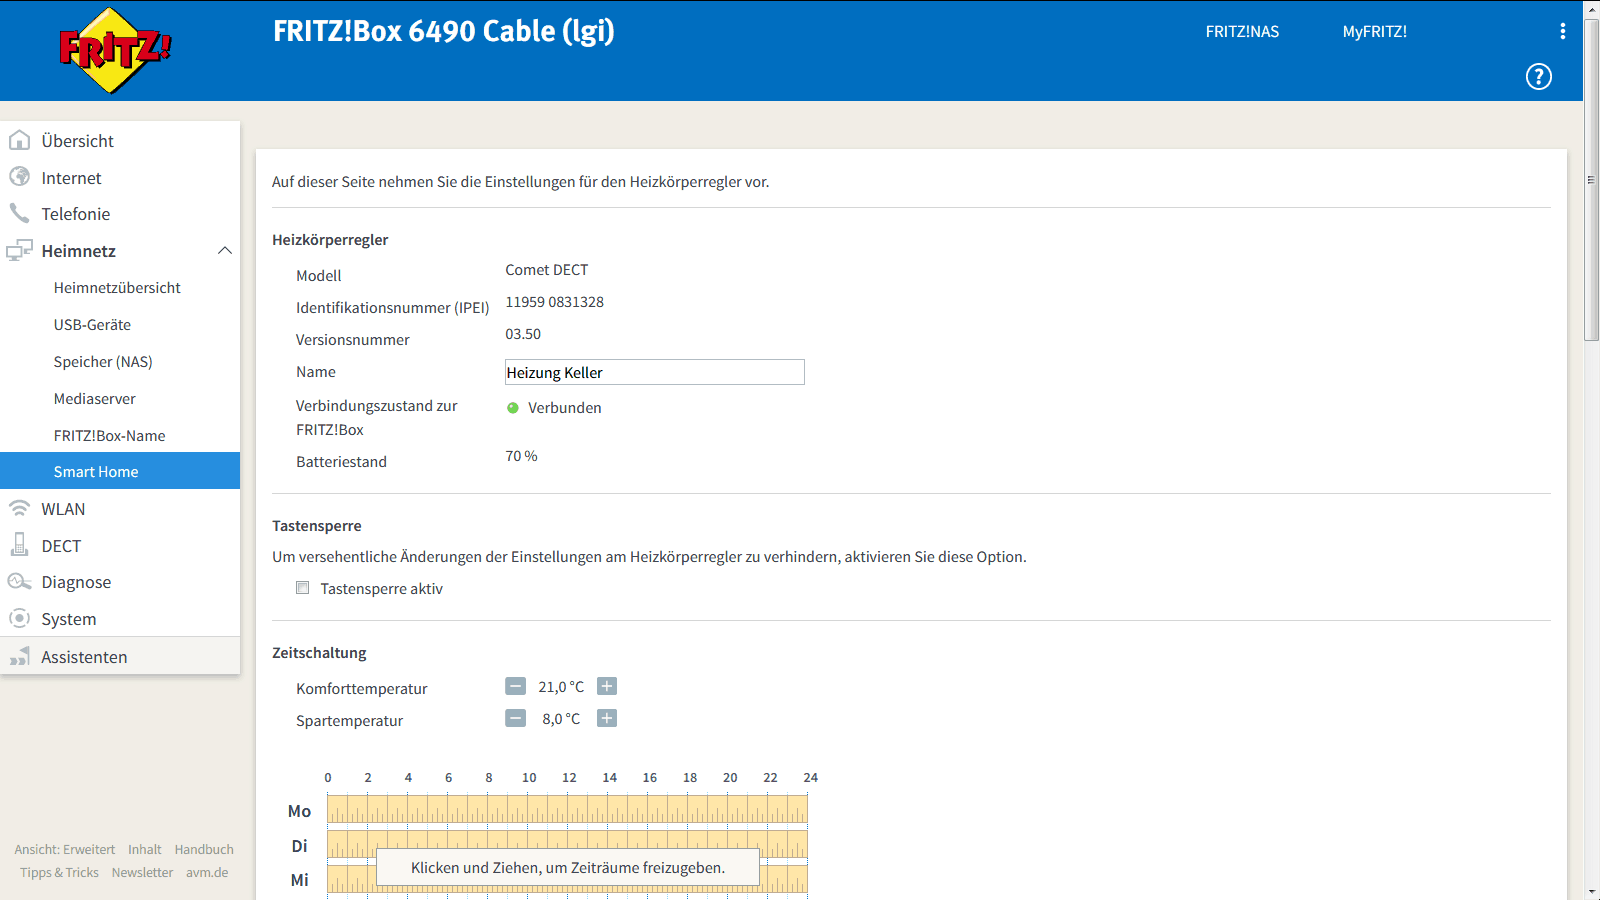Increase Komforttemperatur with plus button
Viewport: 1600px width, 900px height.
pos(607,686)
